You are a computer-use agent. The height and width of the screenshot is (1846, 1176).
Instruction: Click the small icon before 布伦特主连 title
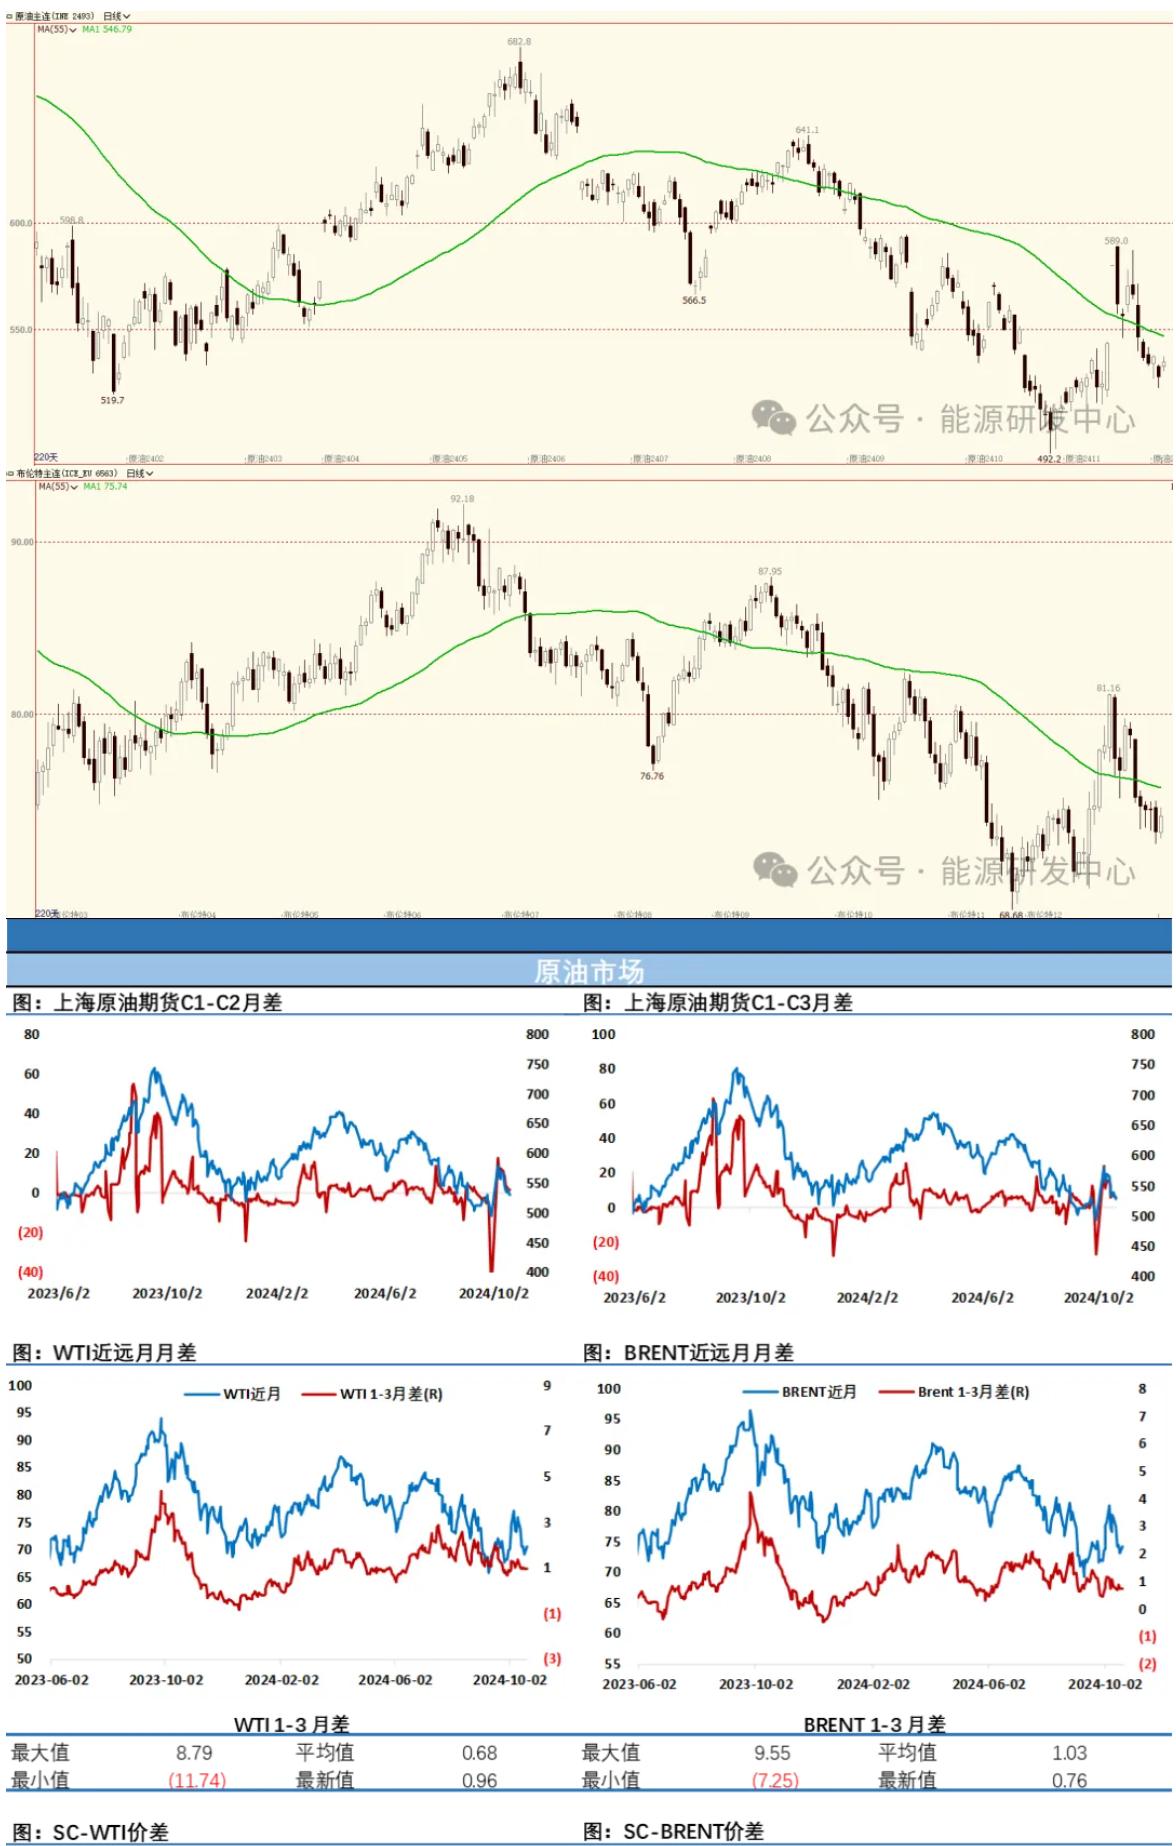click(x=10, y=473)
